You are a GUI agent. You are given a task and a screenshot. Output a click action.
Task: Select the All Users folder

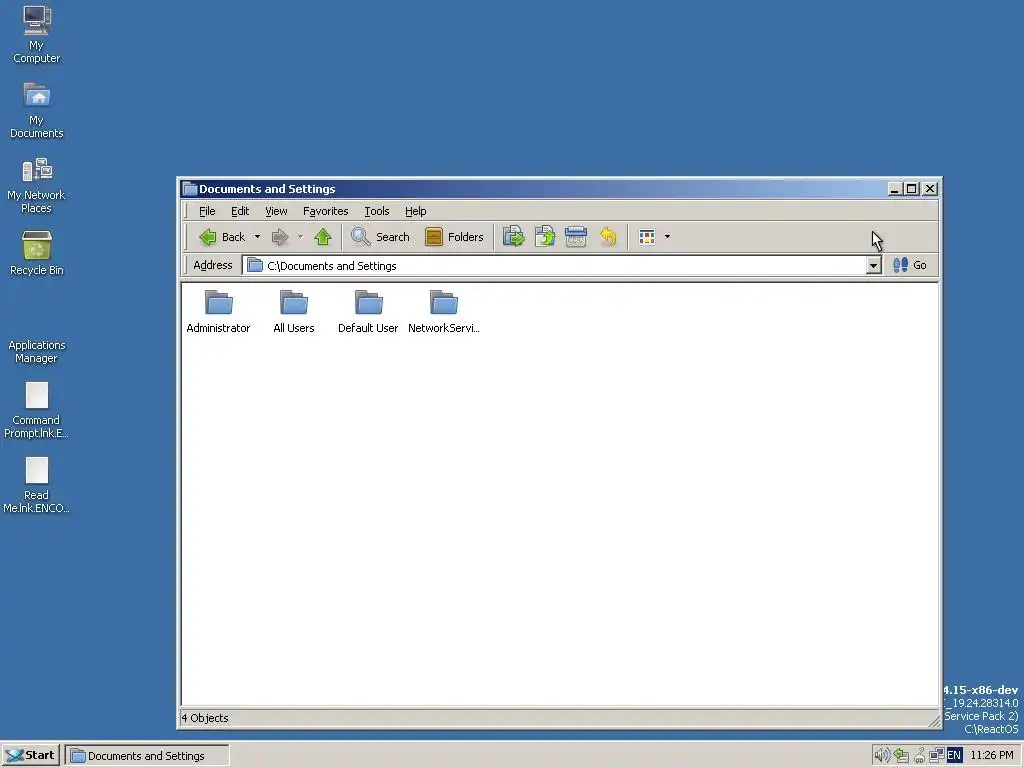point(293,312)
